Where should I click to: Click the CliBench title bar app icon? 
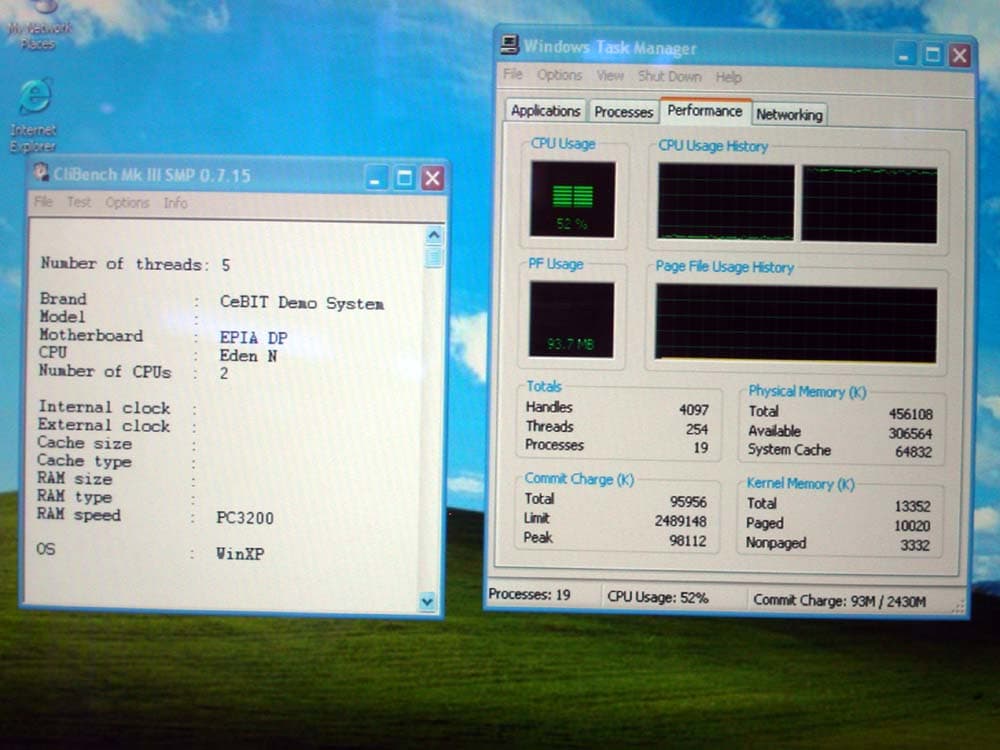(x=41, y=173)
